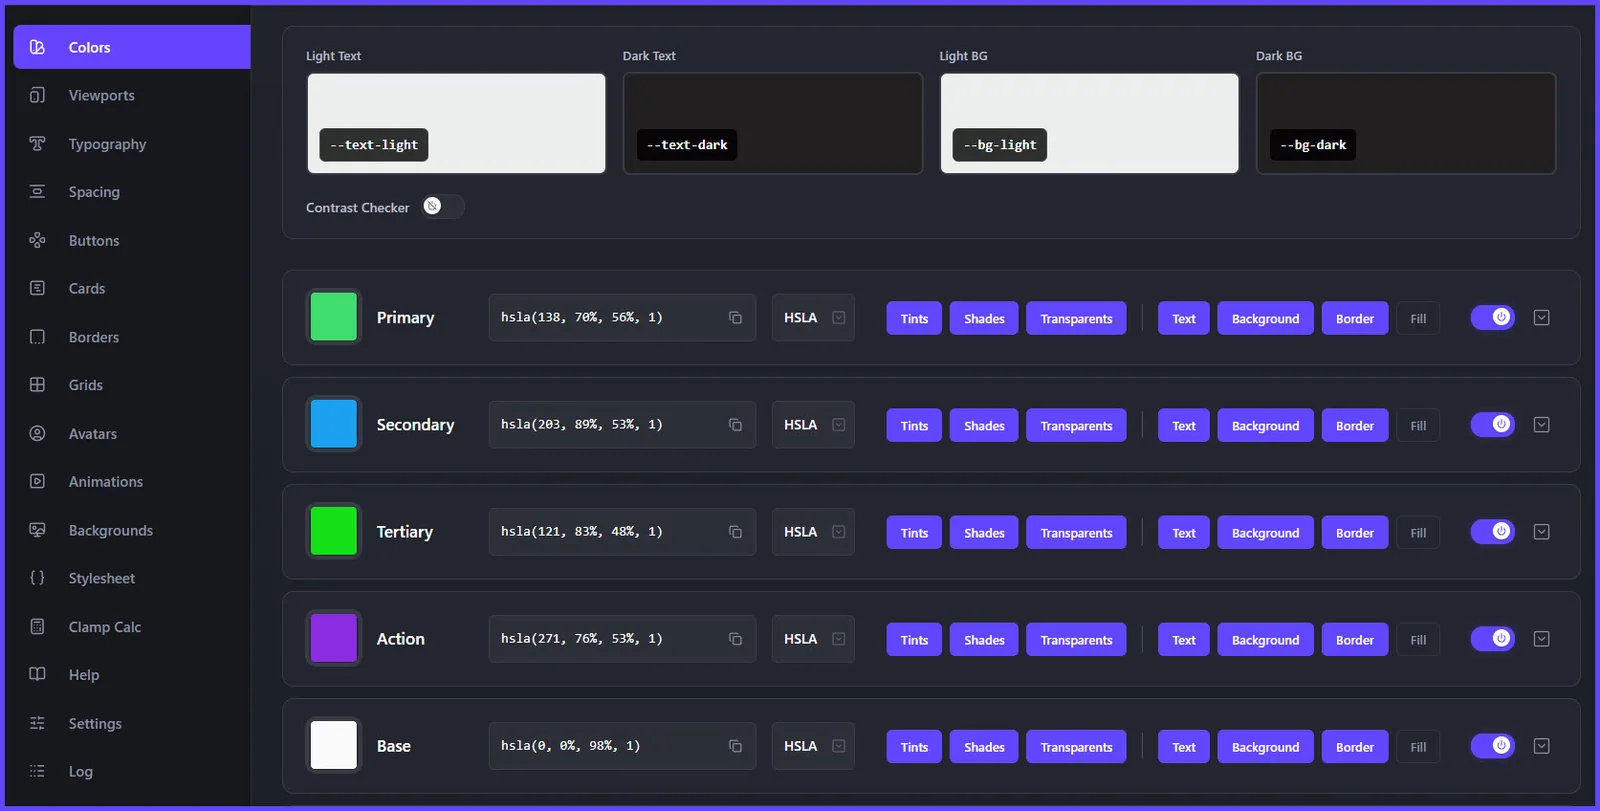Viewport: 1600px width, 811px height.
Task: Disable the Secondary color toggle
Action: (1493, 425)
